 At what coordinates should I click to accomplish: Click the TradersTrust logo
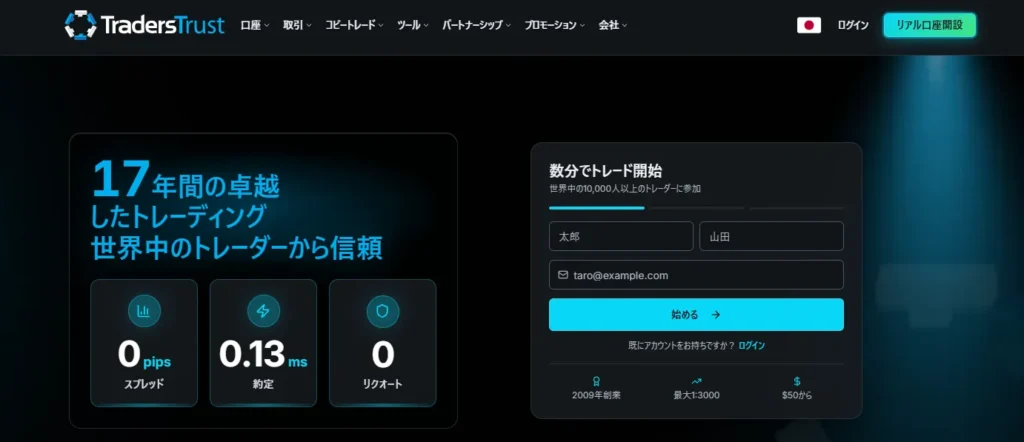[x=144, y=25]
